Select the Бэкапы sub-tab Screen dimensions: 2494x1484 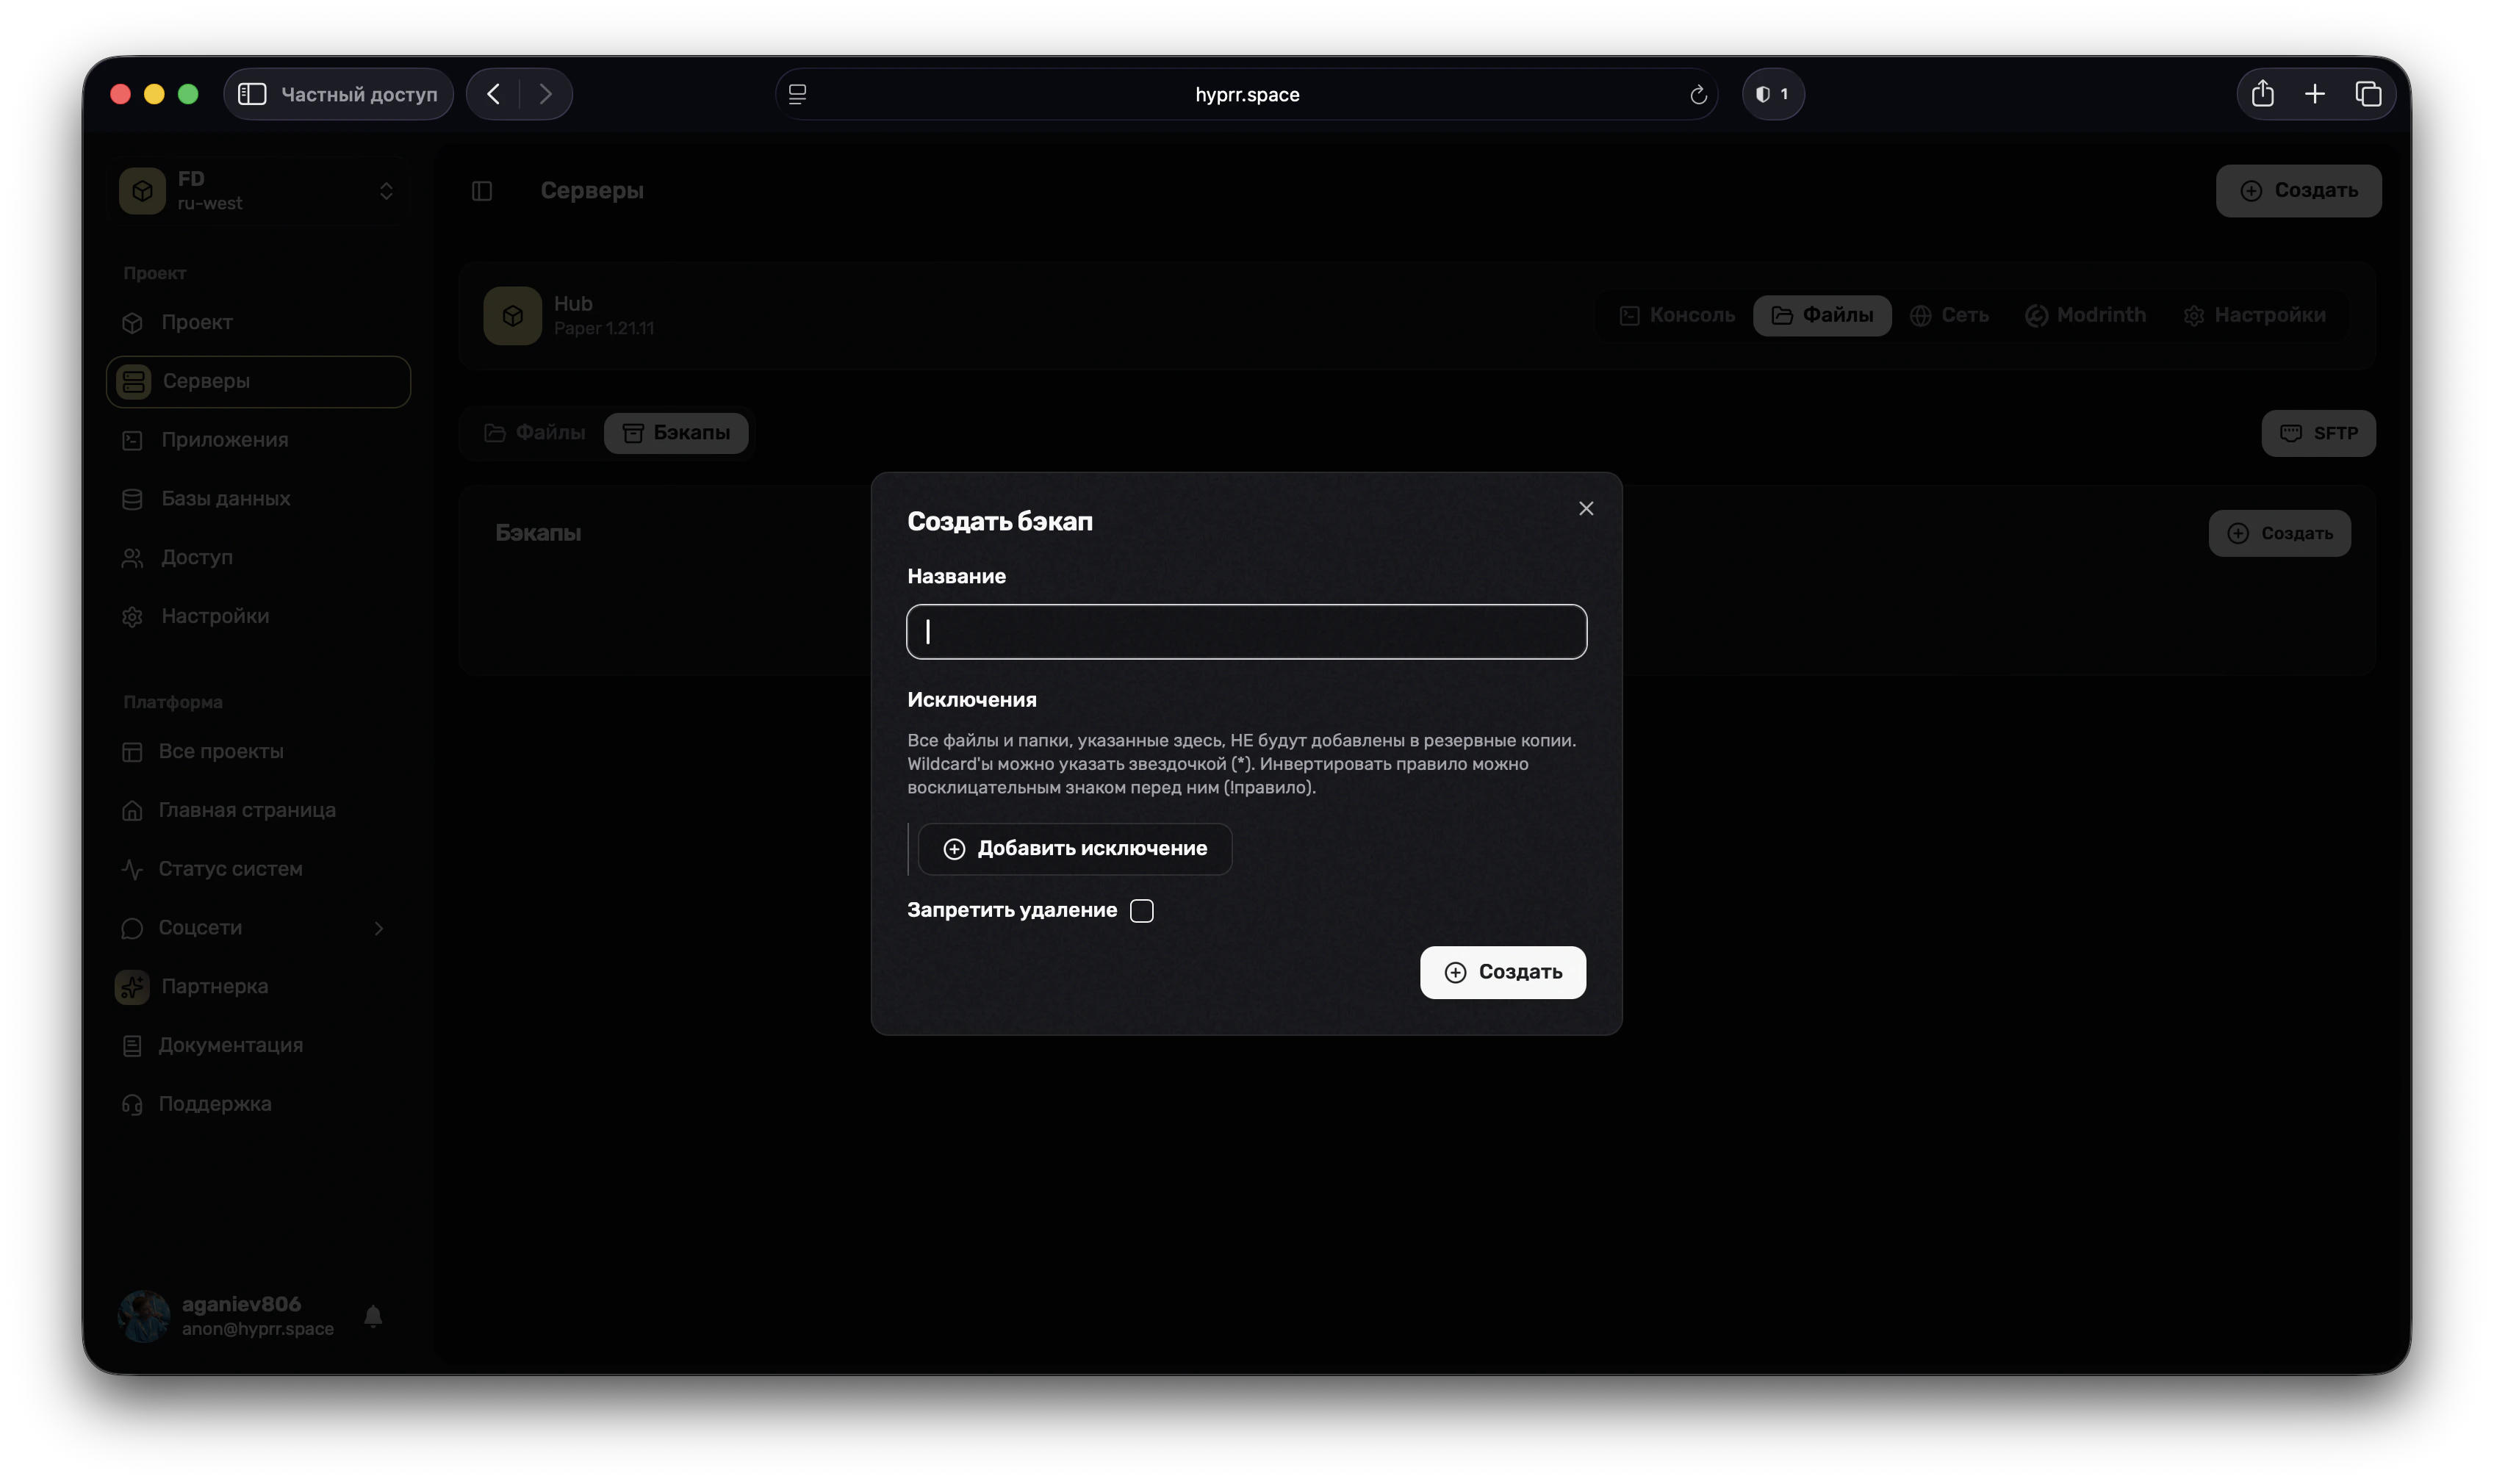pos(676,433)
